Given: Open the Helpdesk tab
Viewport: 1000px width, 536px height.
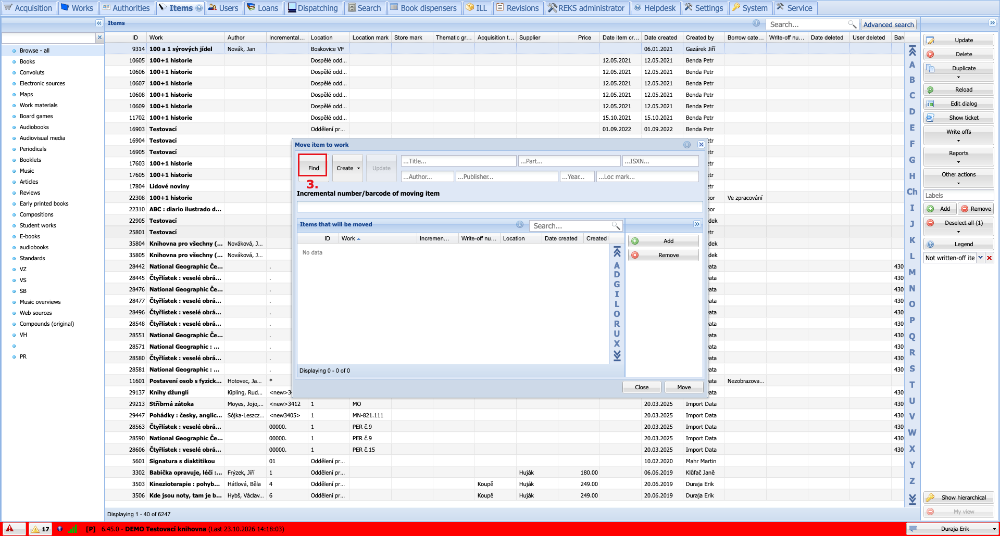Looking at the screenshot, I should click(654, 8).
